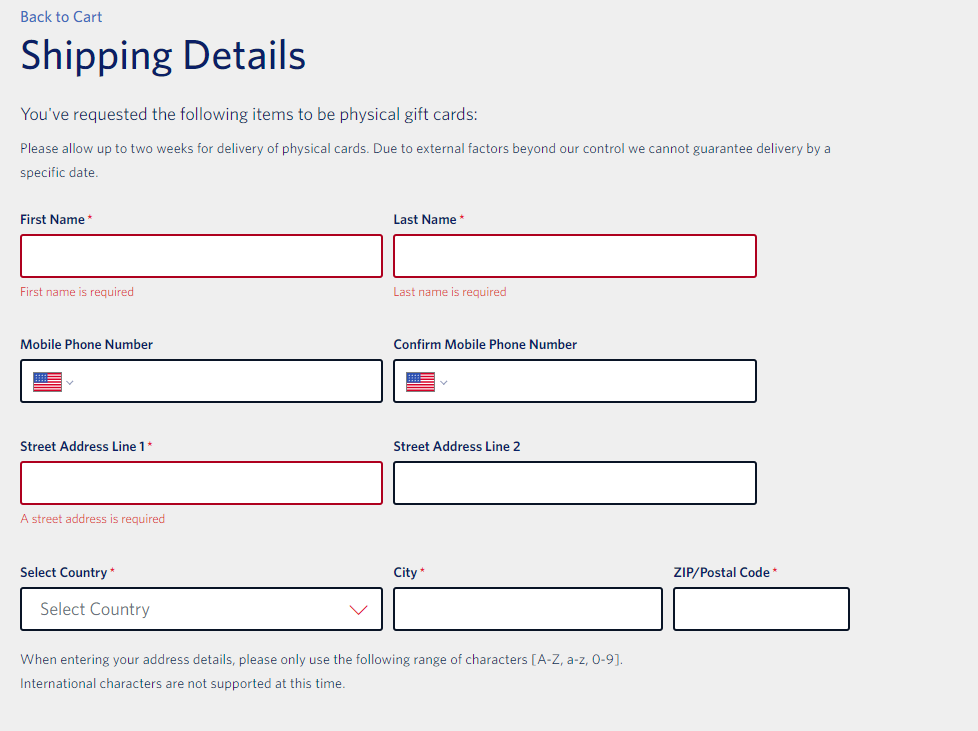
Task: Focus the First Name input field
Action: coord(201,256)
